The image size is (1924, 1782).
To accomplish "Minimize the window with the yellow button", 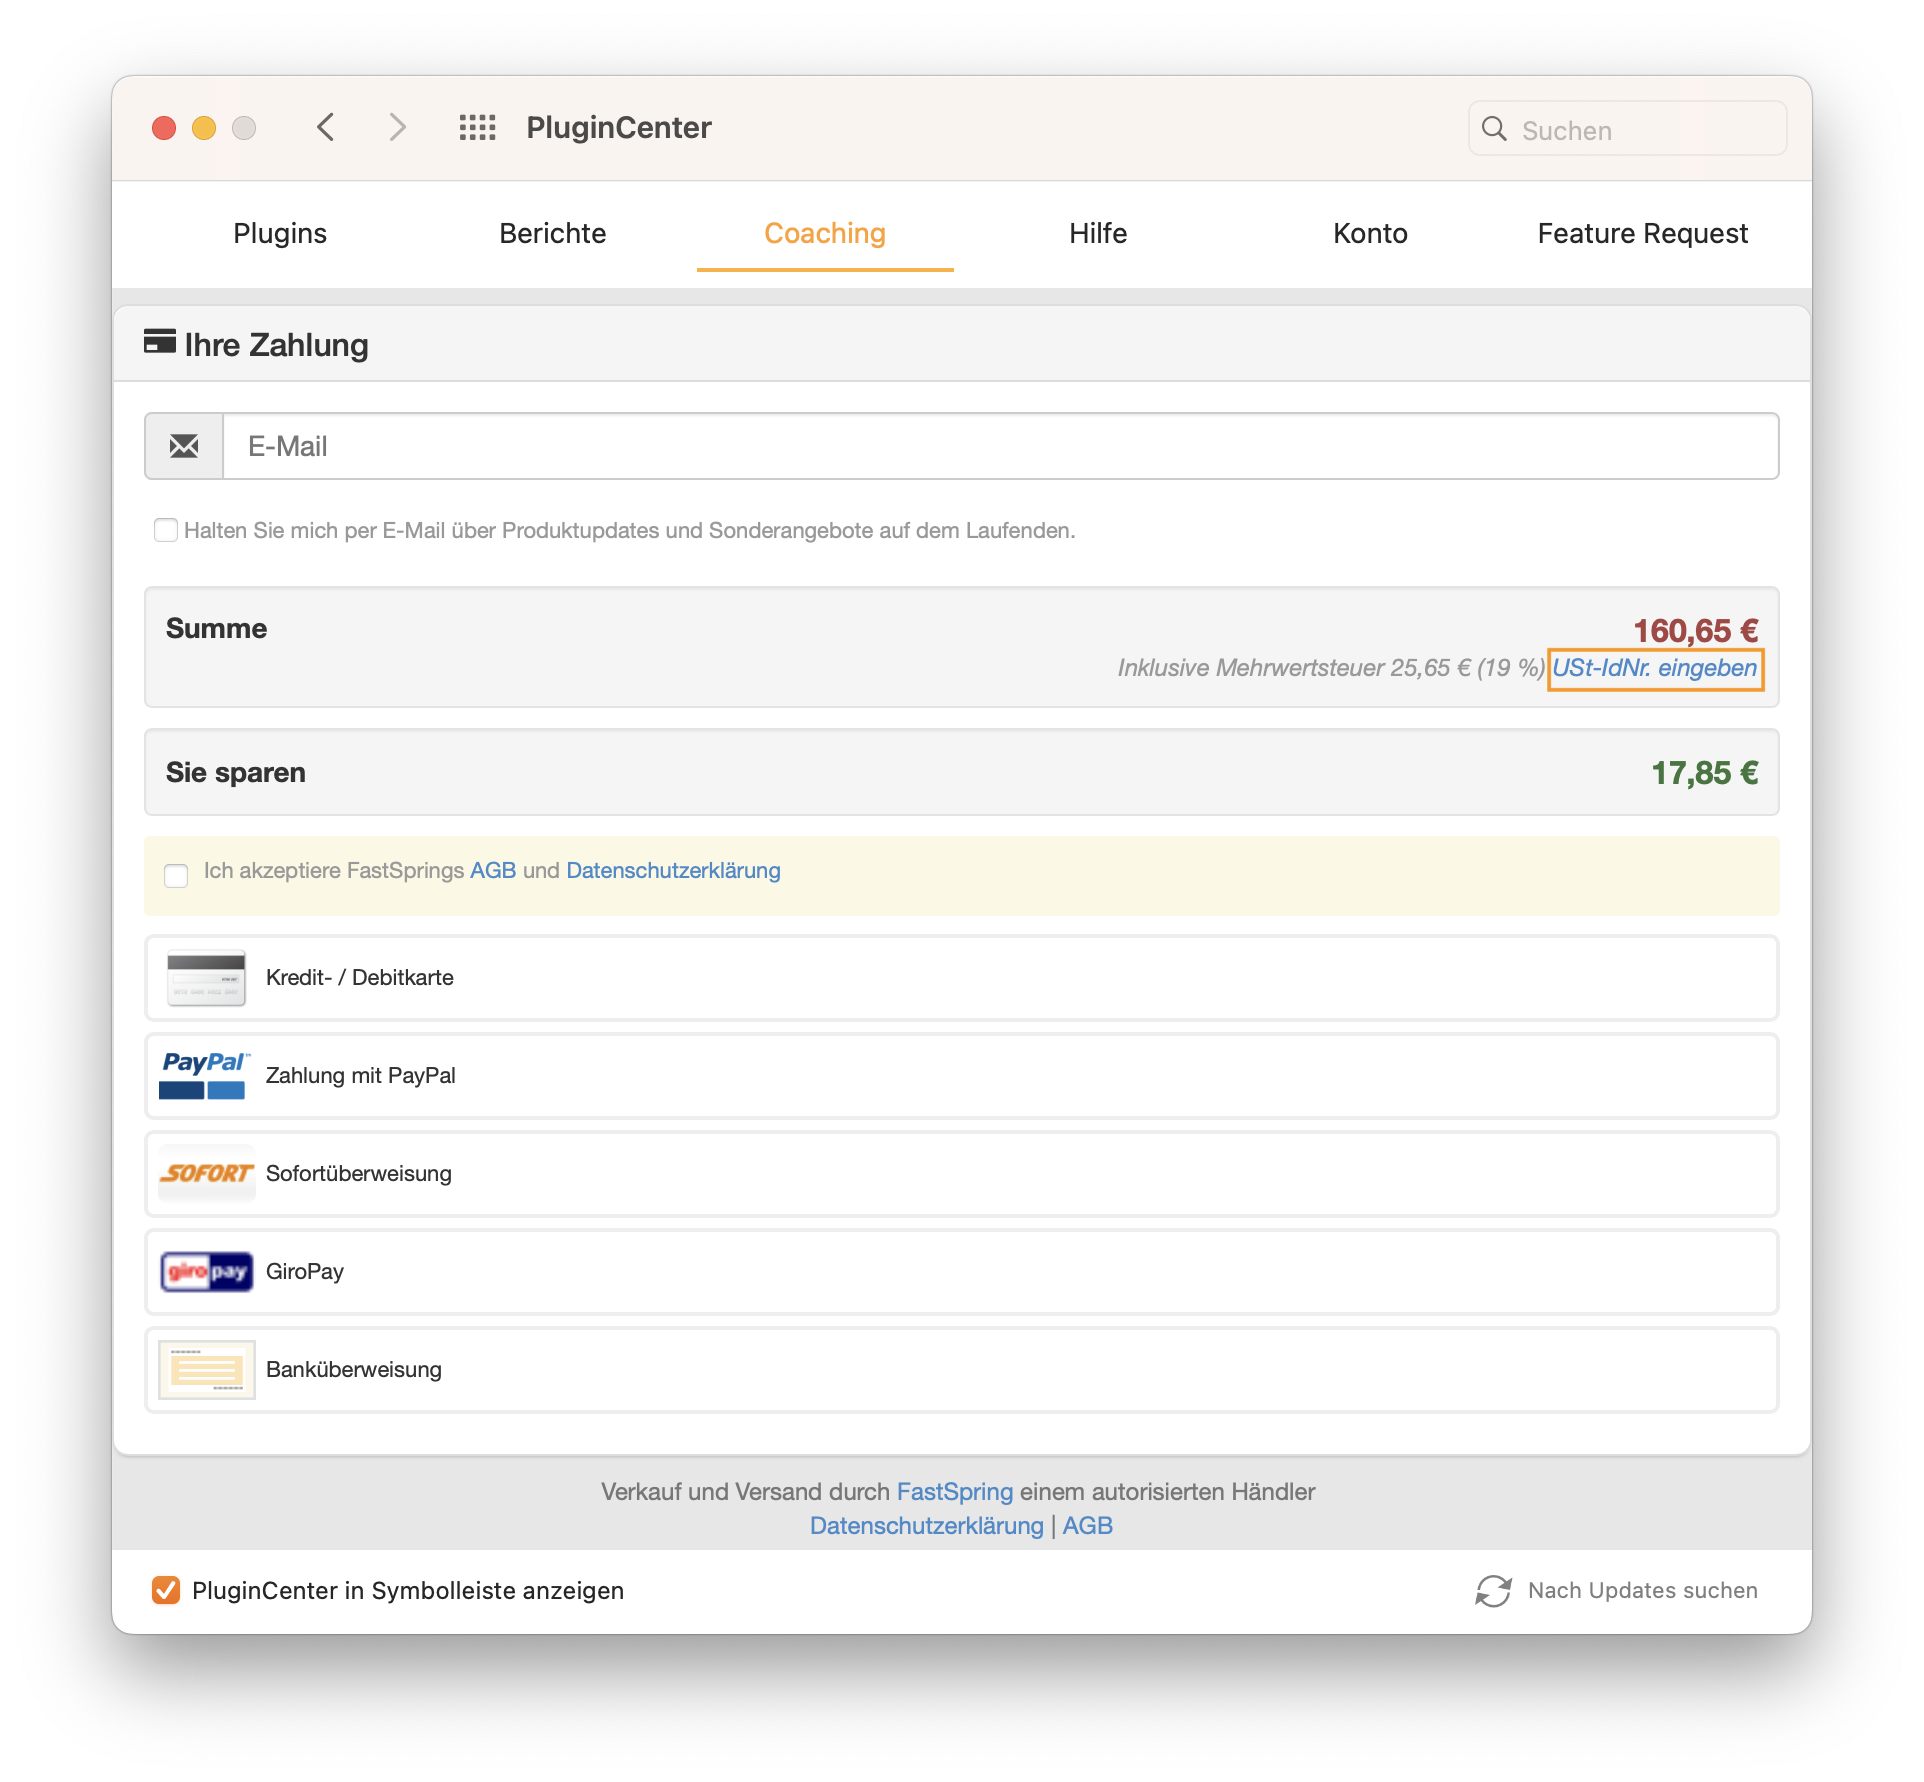I will point(204,128).
